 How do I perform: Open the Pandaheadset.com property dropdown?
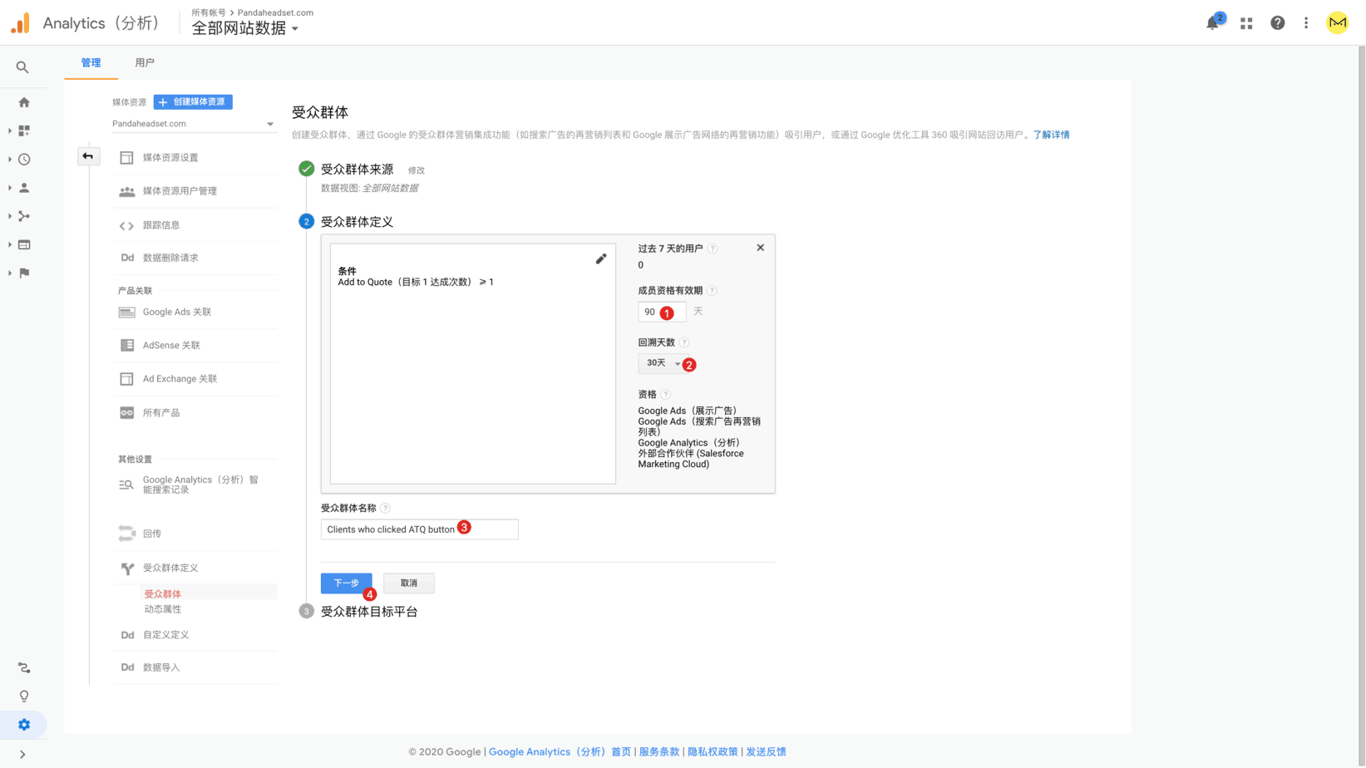[x=193, y=124]
